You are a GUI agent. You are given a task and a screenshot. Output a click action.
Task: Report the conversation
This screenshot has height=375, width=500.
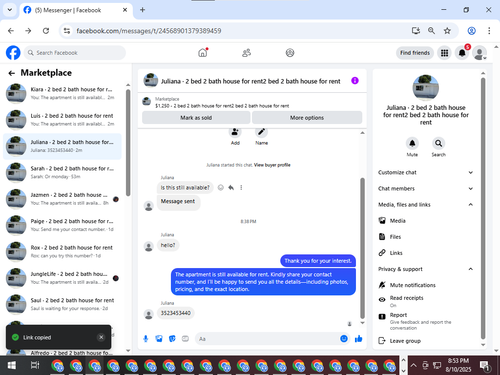pos(426,321)
